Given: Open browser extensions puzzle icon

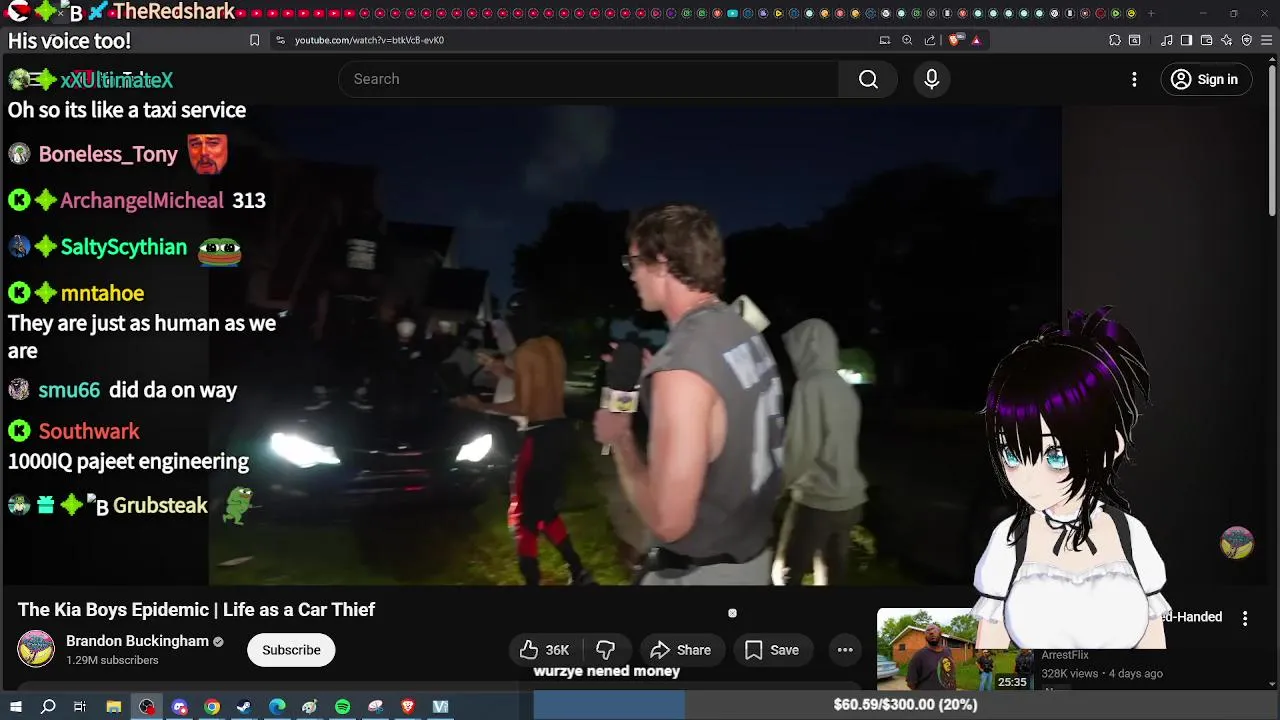Looking at the screenshot, I should [x=1115, y=40].
